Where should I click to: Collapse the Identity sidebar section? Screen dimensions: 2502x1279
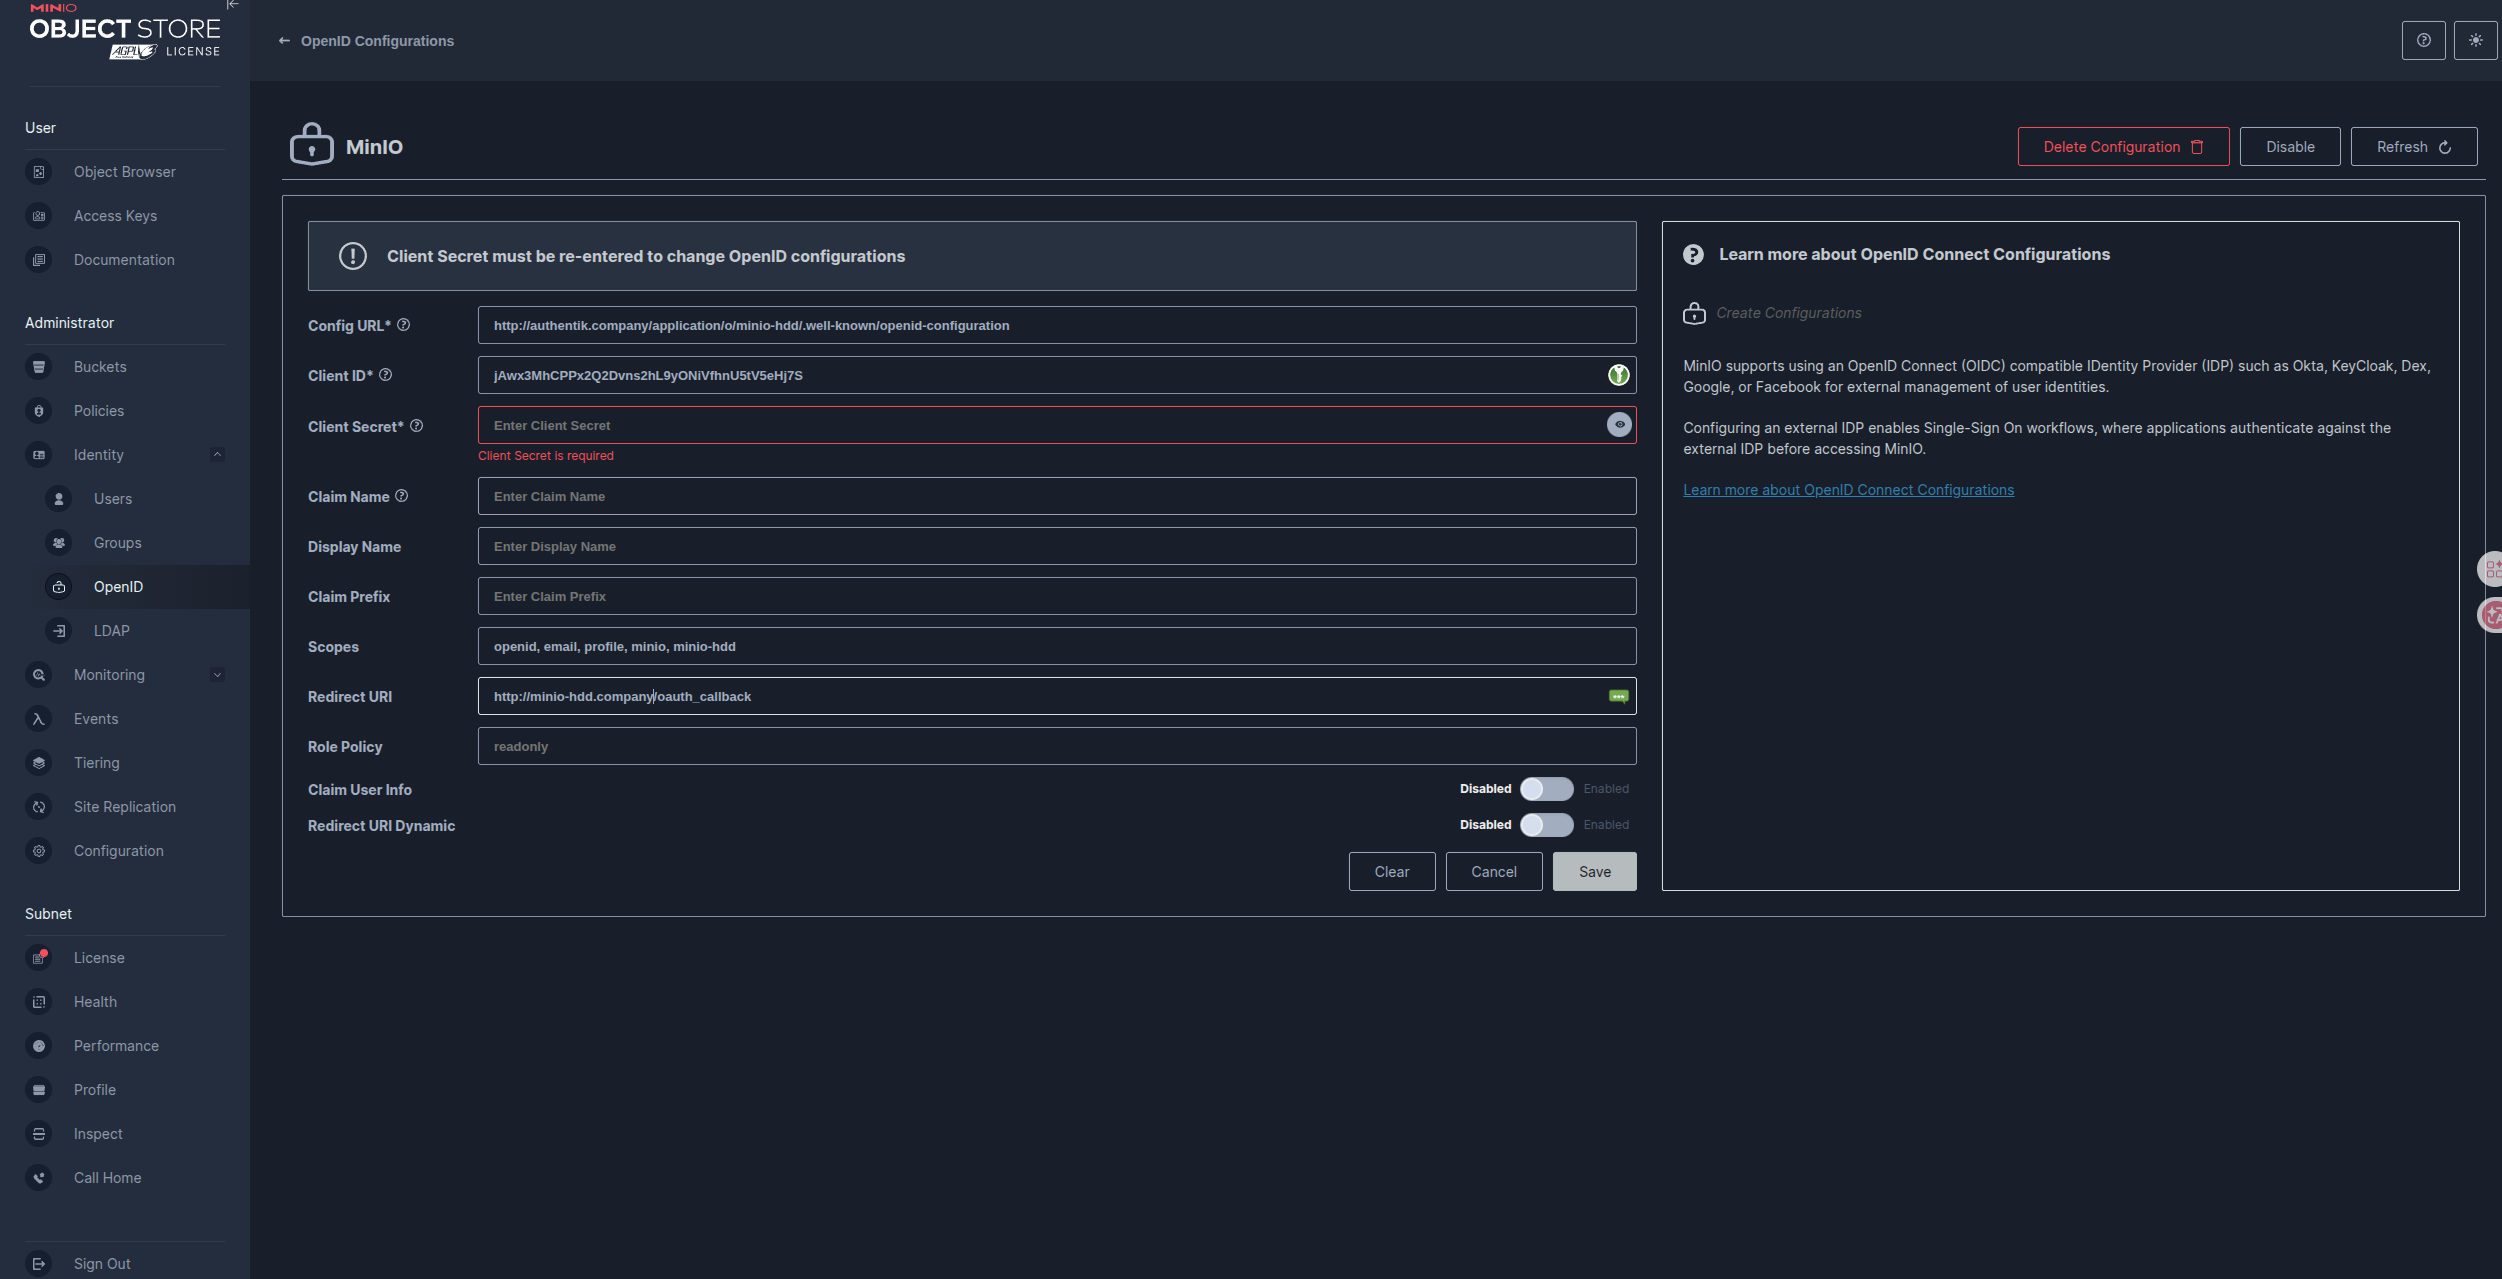coord(217,455)
